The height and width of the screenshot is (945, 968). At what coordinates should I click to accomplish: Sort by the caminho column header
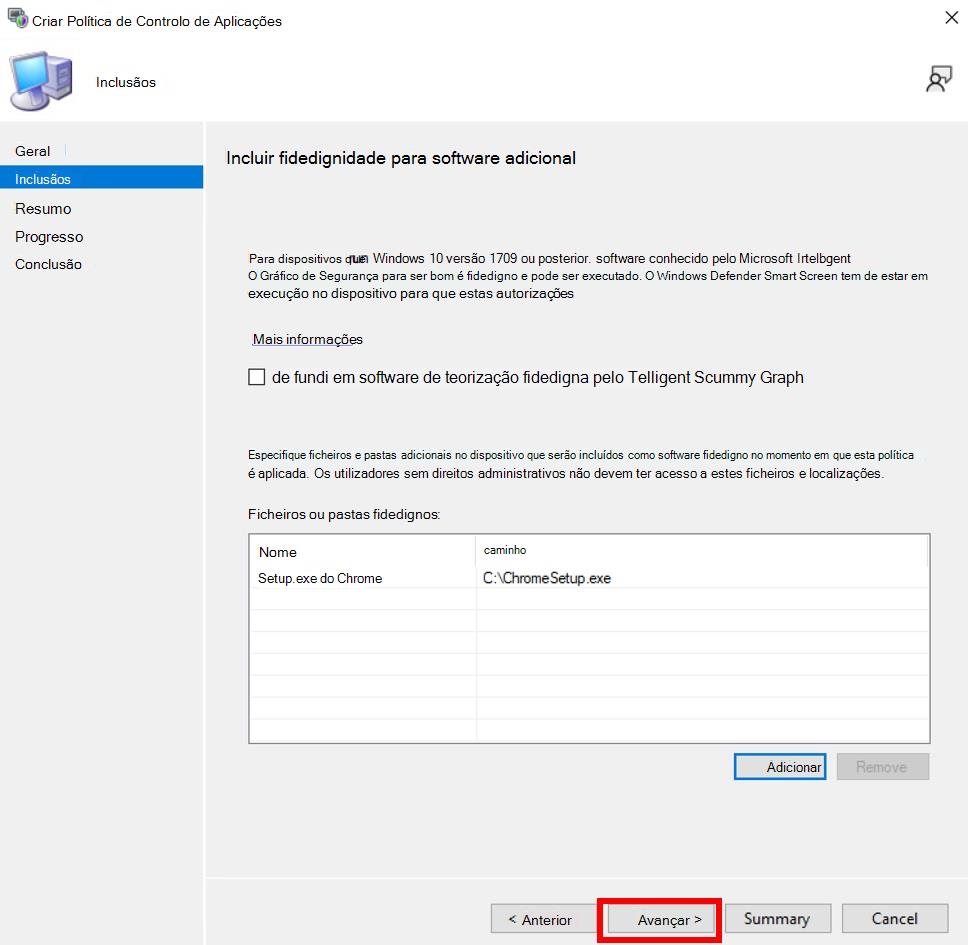tap(701, 551)
